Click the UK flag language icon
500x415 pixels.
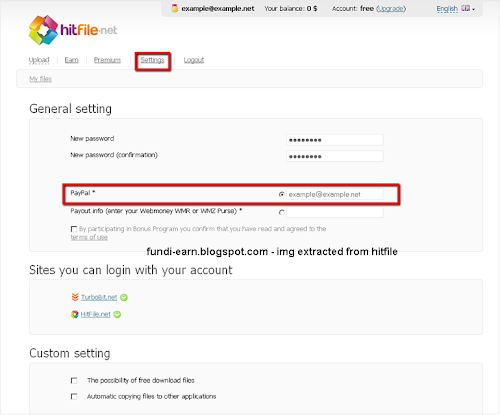point(465,8)
